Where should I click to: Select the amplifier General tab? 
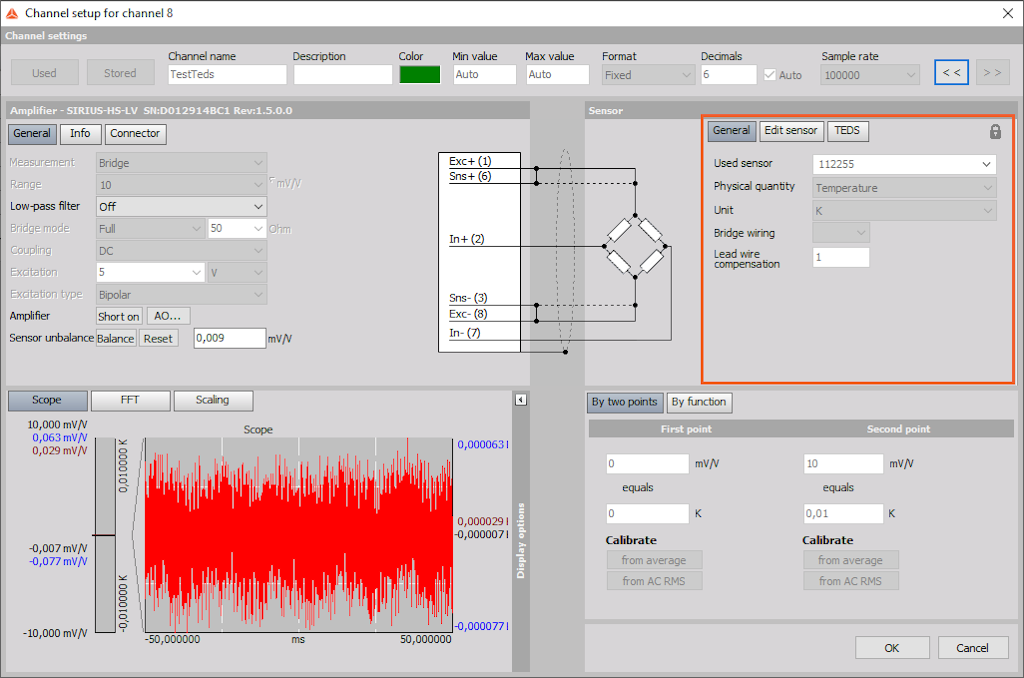(x=32, y=134)
